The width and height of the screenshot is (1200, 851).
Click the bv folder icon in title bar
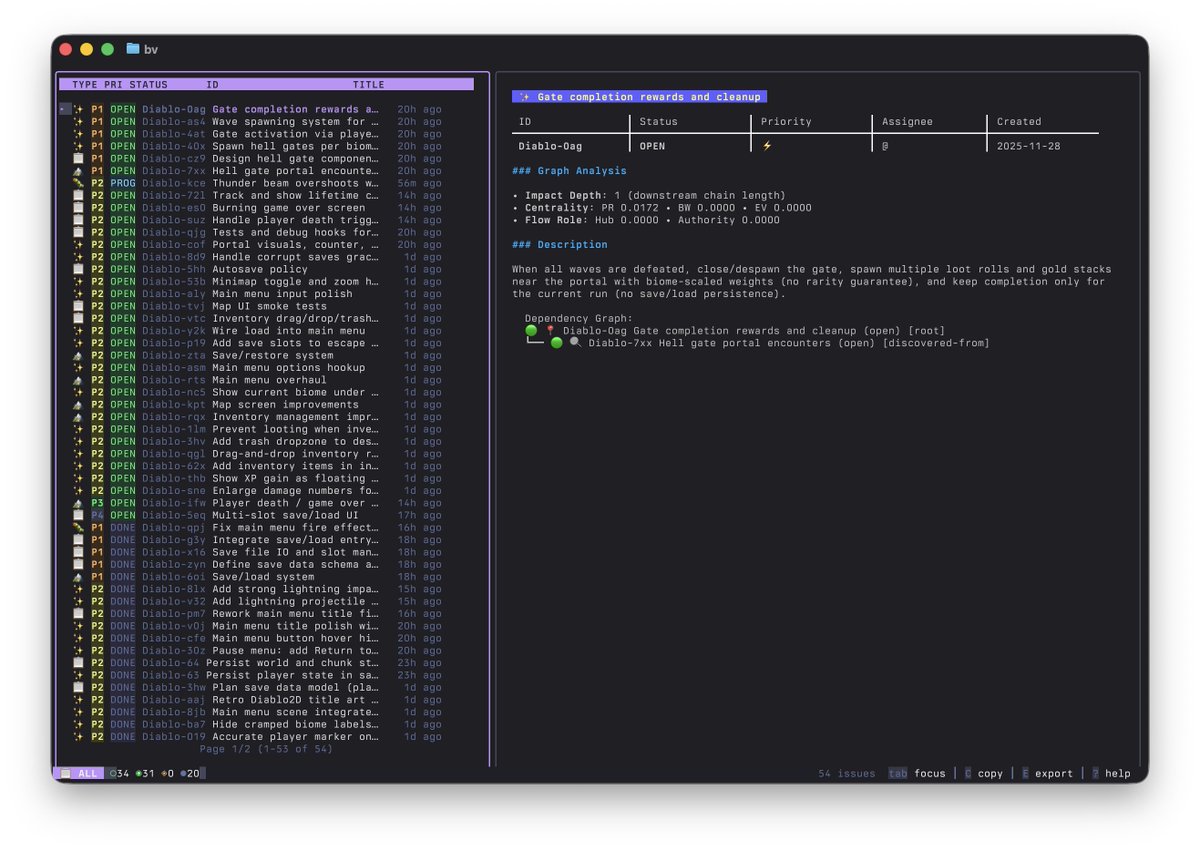pos(133,49)
